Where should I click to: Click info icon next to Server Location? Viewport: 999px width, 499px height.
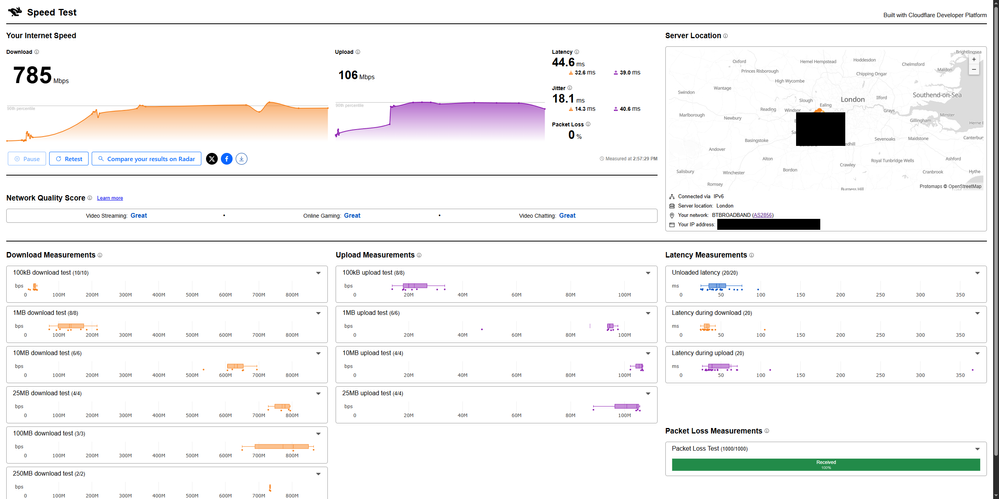[726, 36]
